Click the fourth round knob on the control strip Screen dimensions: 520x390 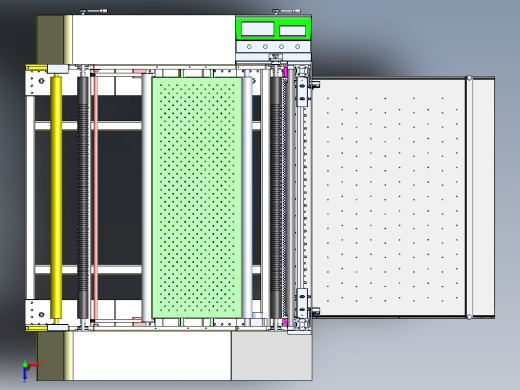(298, 47)
